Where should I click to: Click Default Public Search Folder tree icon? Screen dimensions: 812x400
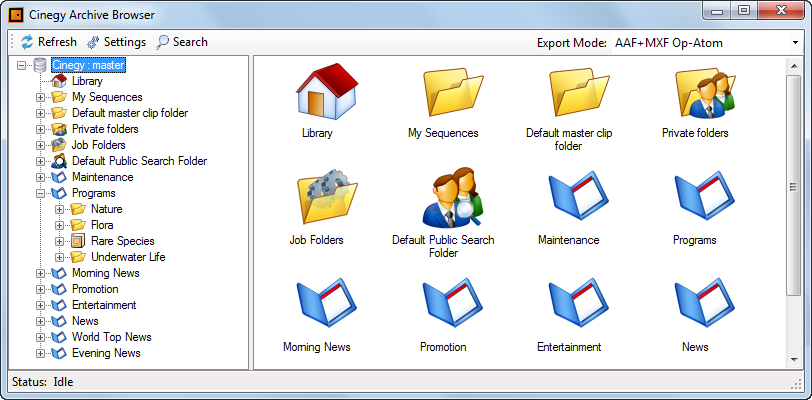(59, 161)
